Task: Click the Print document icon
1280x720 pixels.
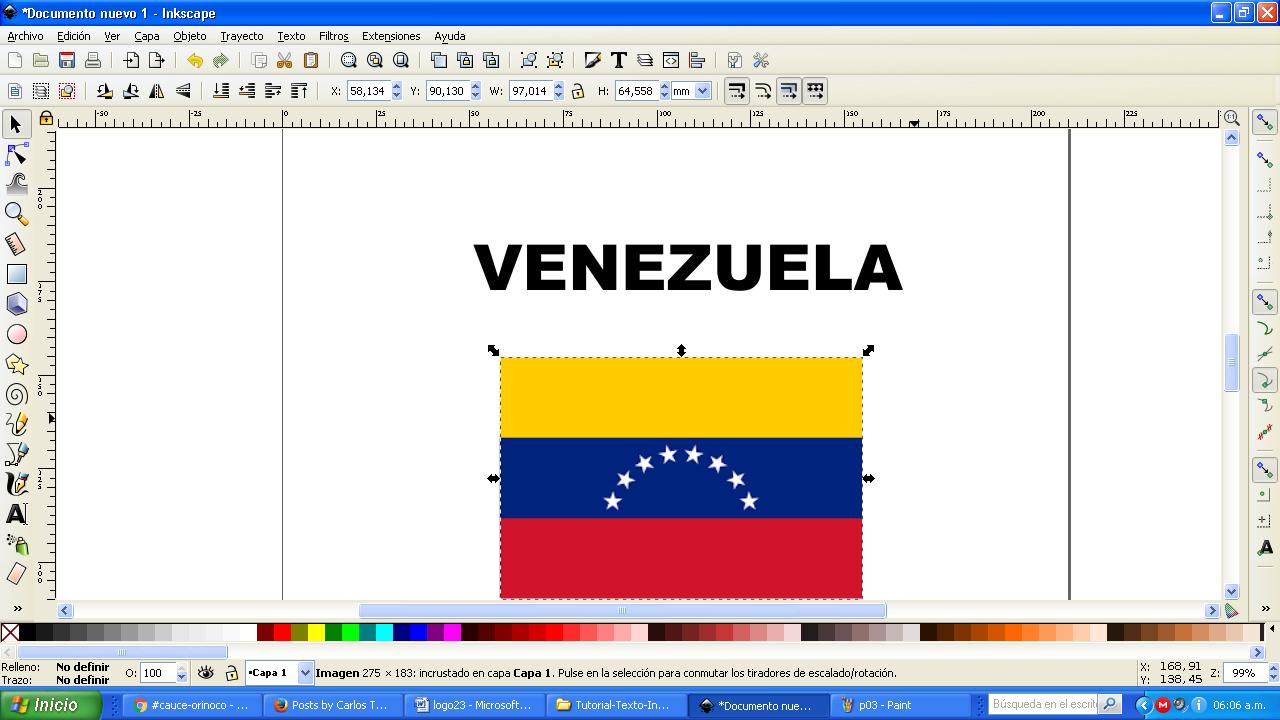Action: (93, 61)
